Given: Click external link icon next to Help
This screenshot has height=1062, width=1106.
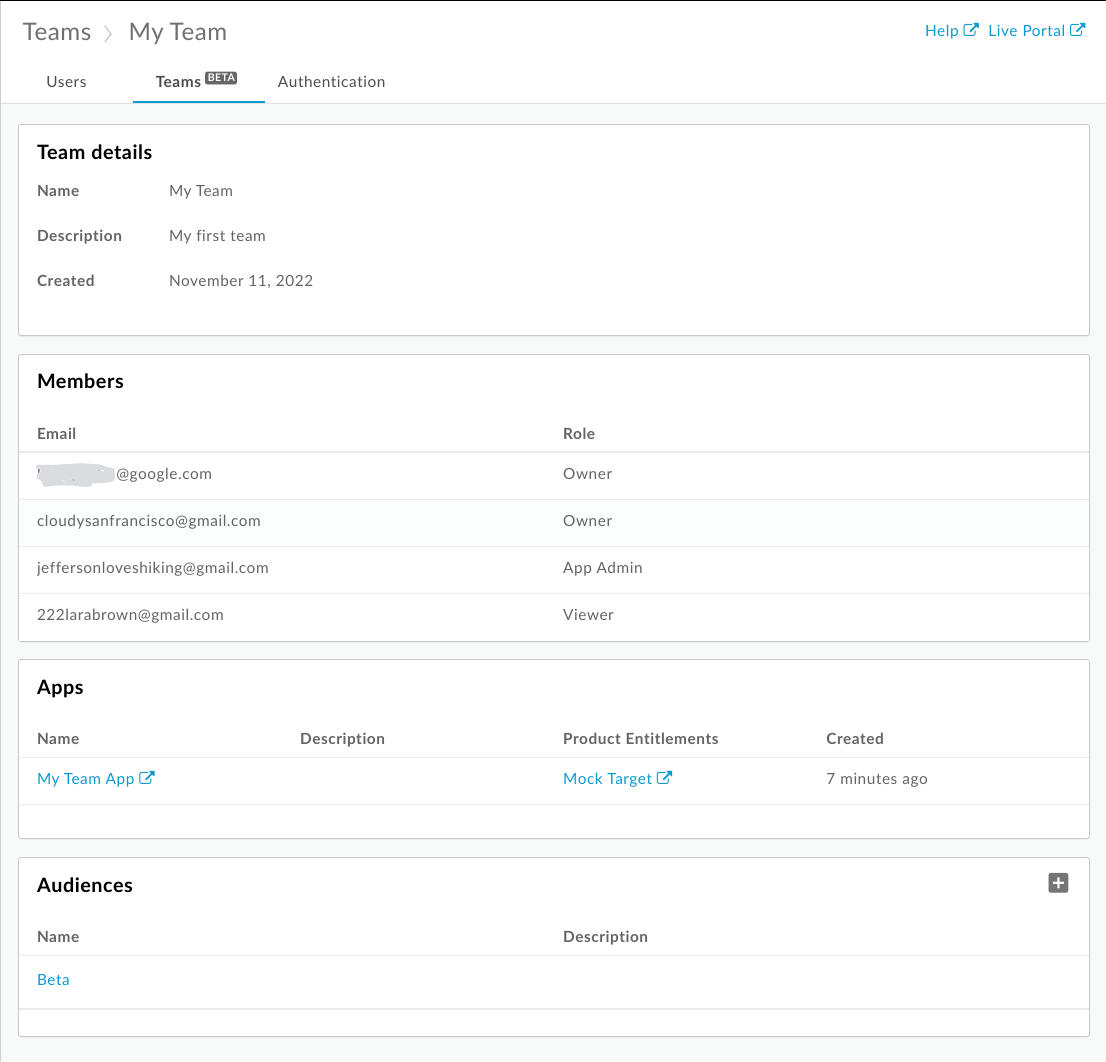Looking at the screenshot, I should tap(971, 30).
